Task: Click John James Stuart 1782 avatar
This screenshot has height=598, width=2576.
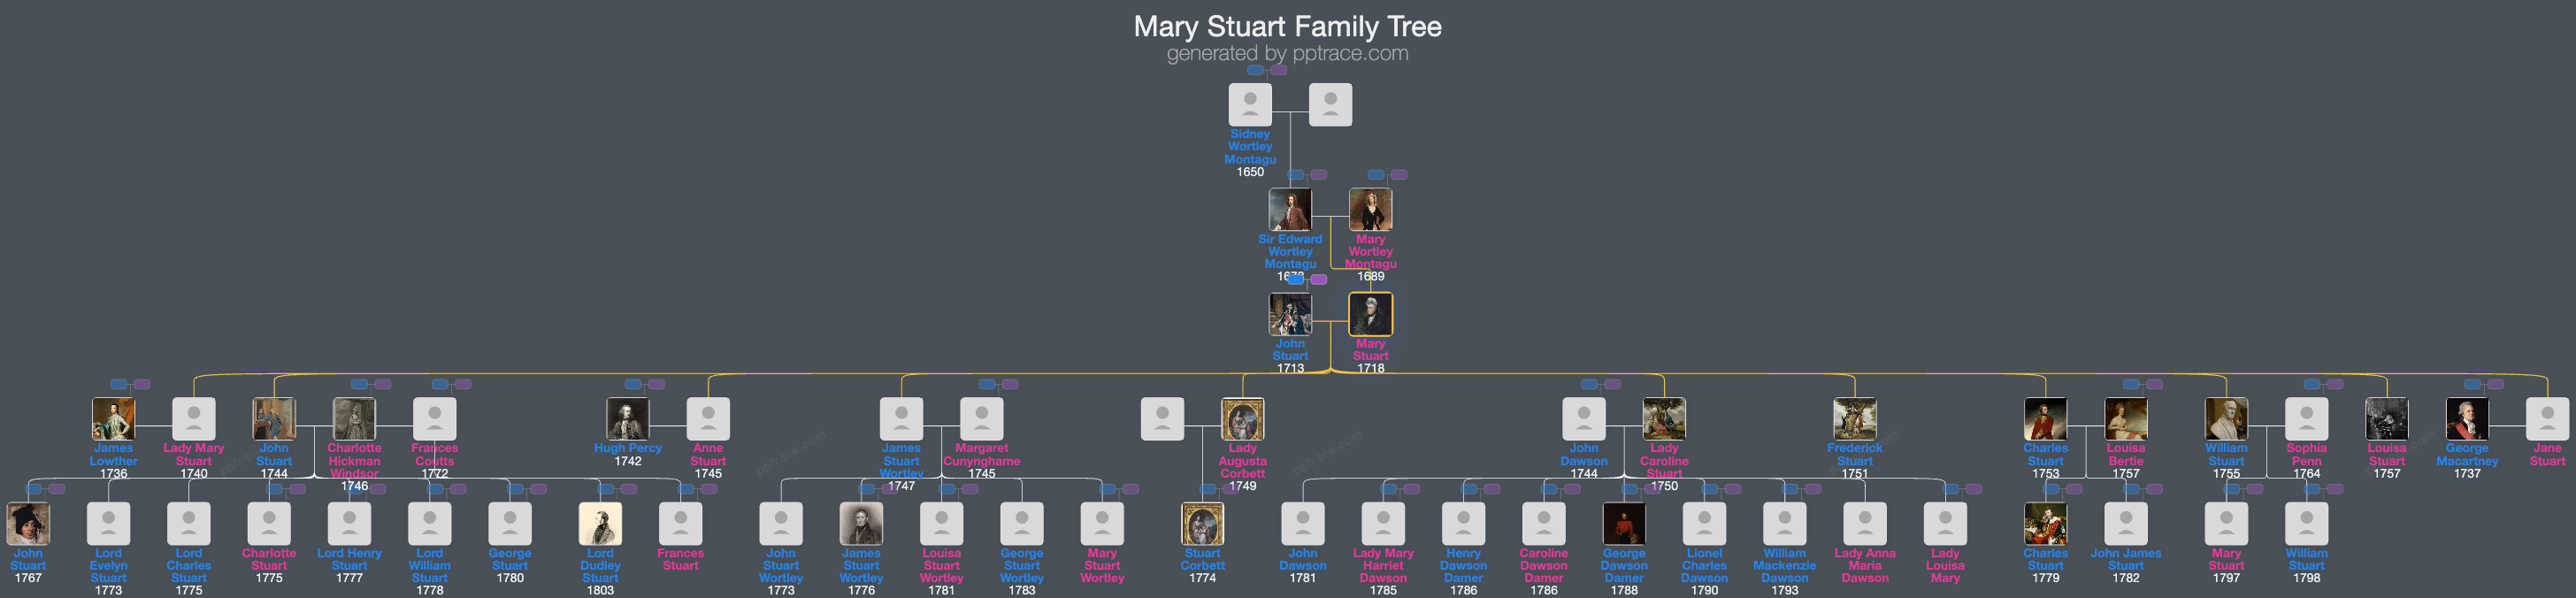Action: tap(2125, 524)
